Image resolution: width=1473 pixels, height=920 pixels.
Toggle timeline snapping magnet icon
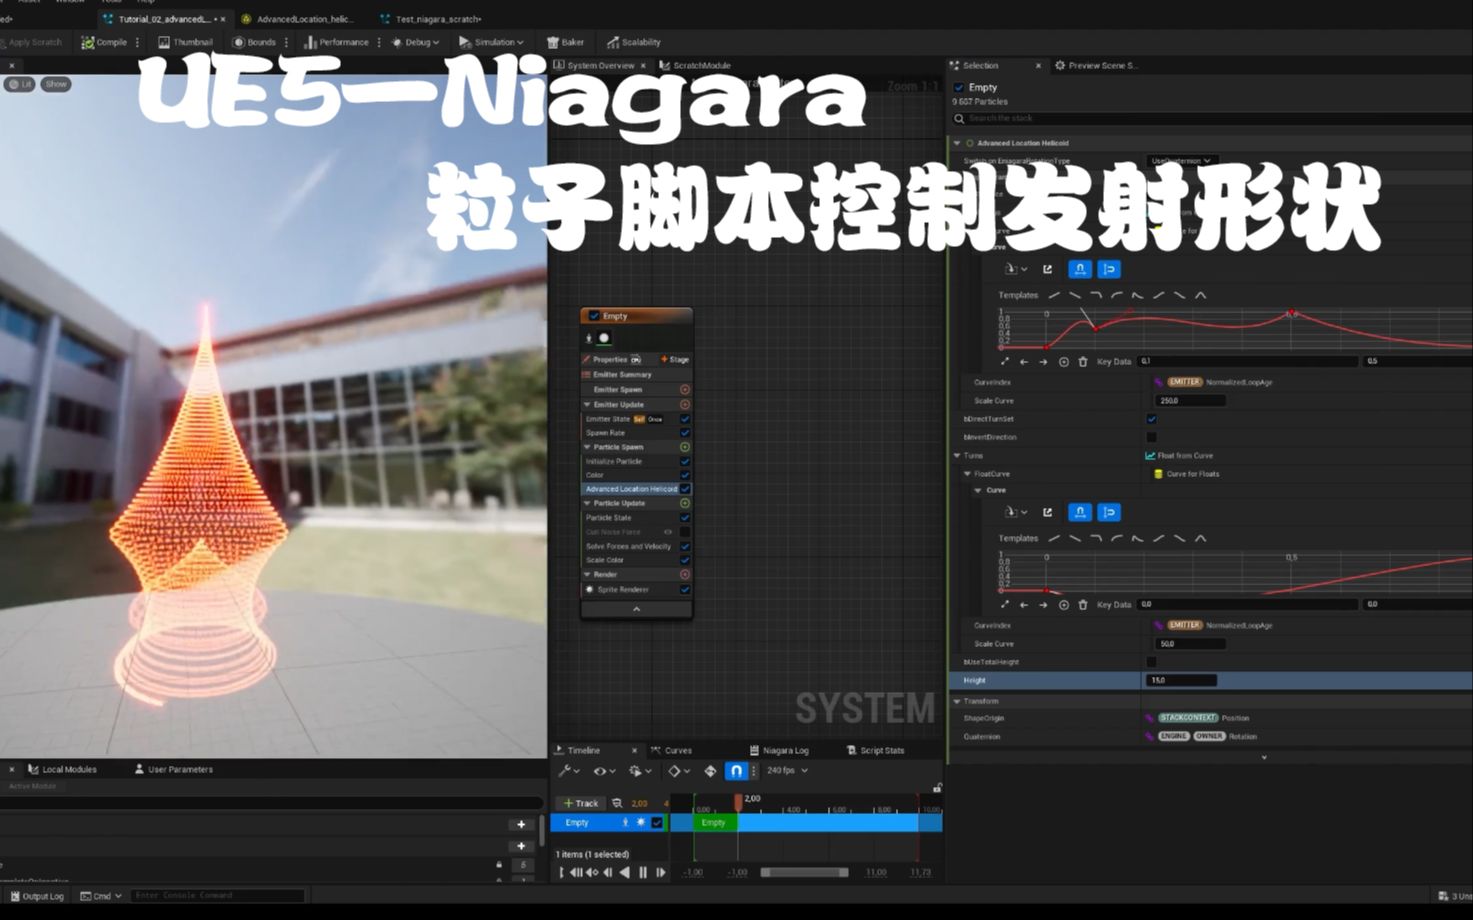click(x=736, y=771)
